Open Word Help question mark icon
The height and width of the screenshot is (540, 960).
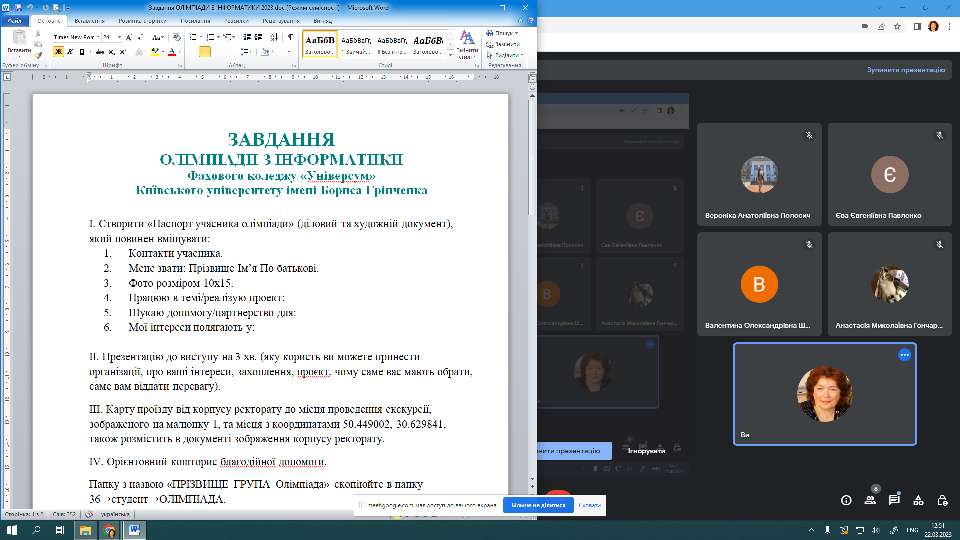pyautogui.click(x=531, y=21)
